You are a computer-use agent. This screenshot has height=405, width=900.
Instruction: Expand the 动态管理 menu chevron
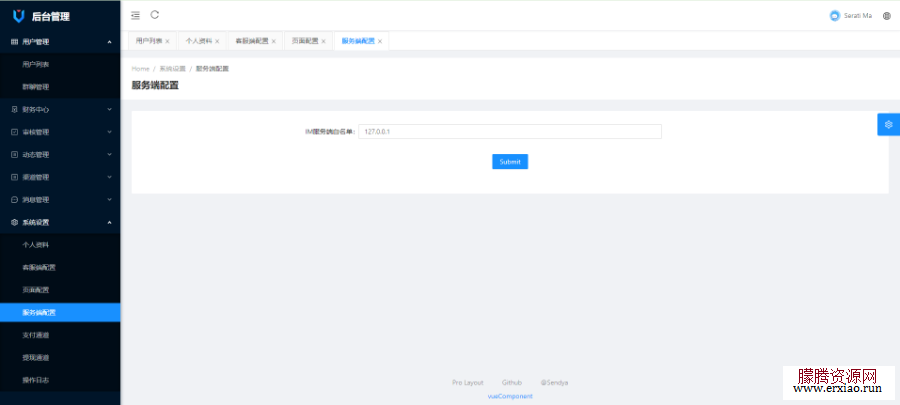click(x=109, y=154)
